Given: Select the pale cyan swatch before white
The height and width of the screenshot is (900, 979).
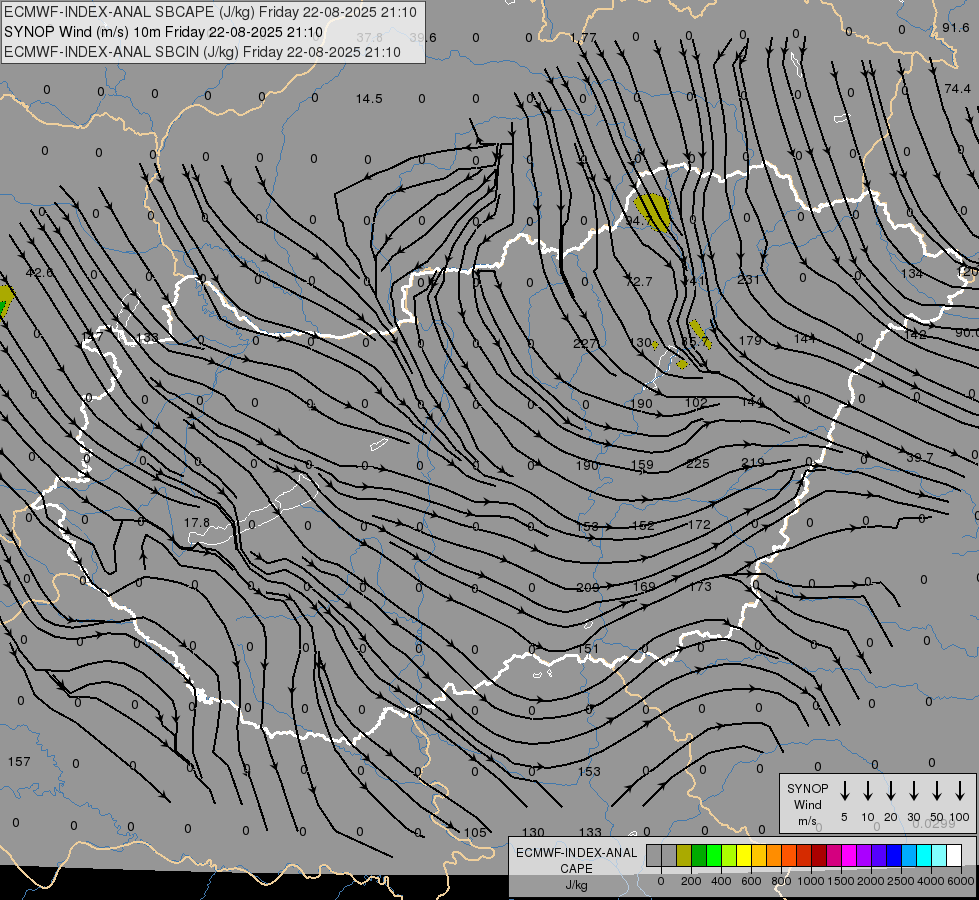Looking at the screenshot, I should pyautogui.click(x=938, y=855).
